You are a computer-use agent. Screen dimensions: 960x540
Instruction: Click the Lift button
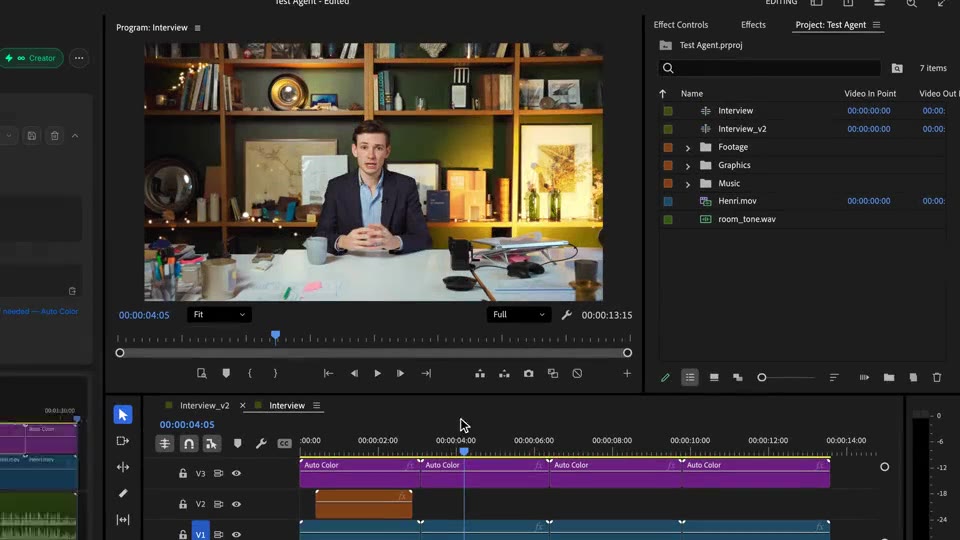pos(480,373)
